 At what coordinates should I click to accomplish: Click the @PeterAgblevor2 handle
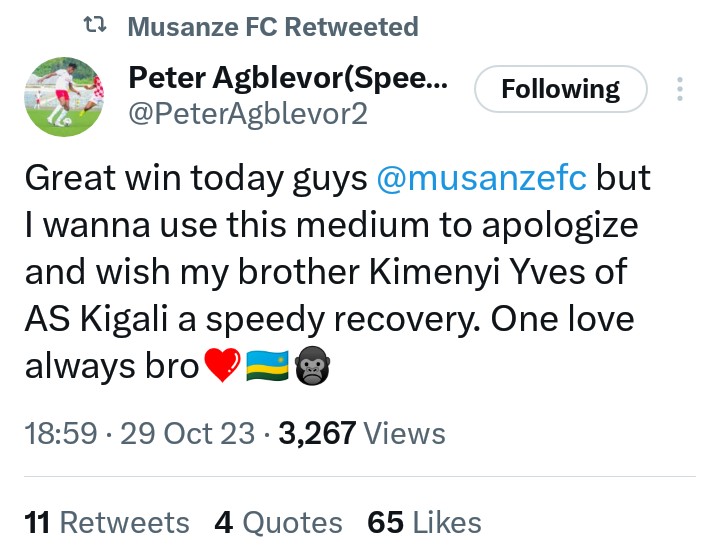pos(248,115)
